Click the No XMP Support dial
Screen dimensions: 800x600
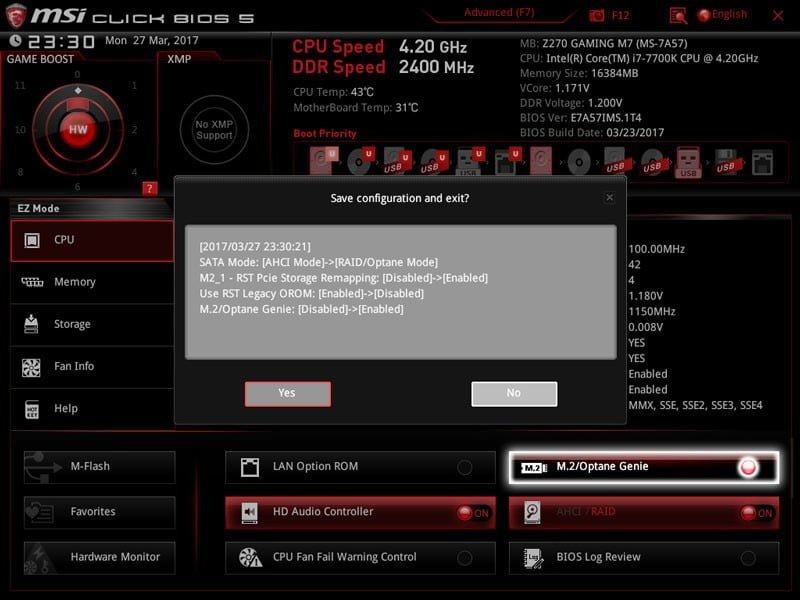point(214,129)
